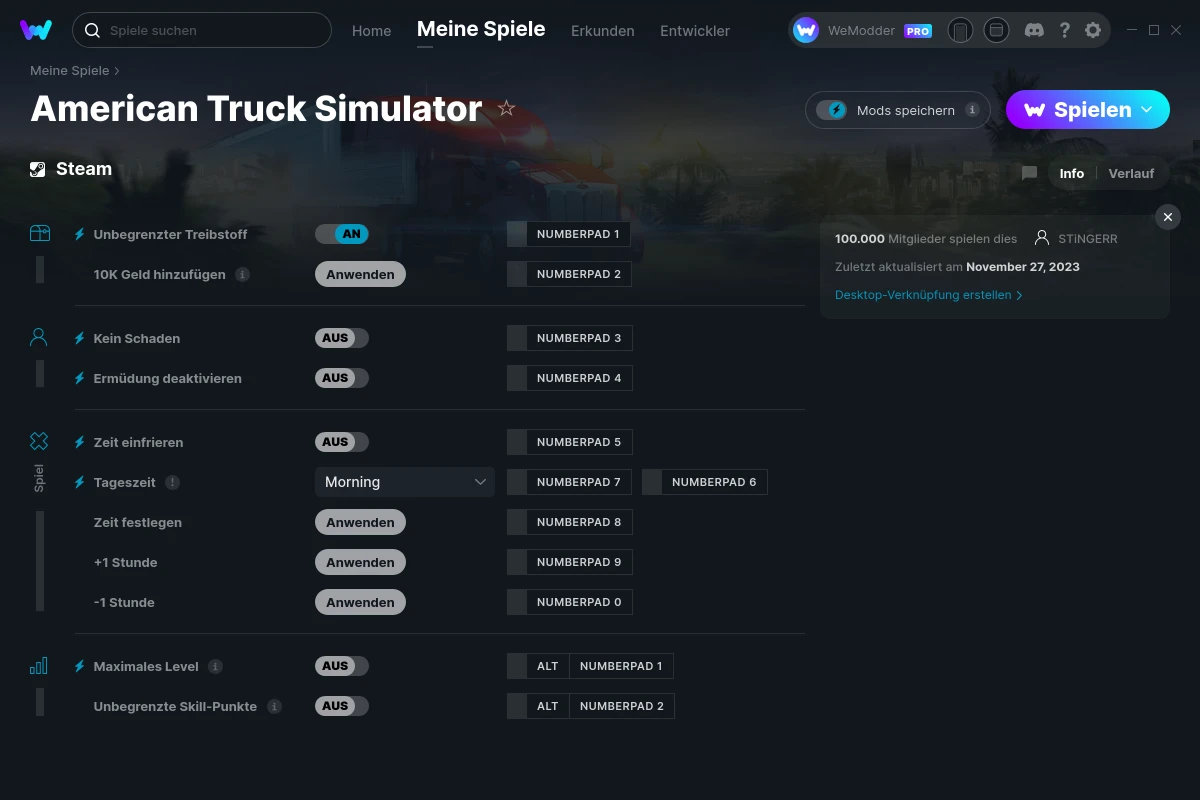Image resolution: width=1200 pixels, height=800 pixels.
Task: Open the help question mark icon
Action: (x=1065, y=30)
